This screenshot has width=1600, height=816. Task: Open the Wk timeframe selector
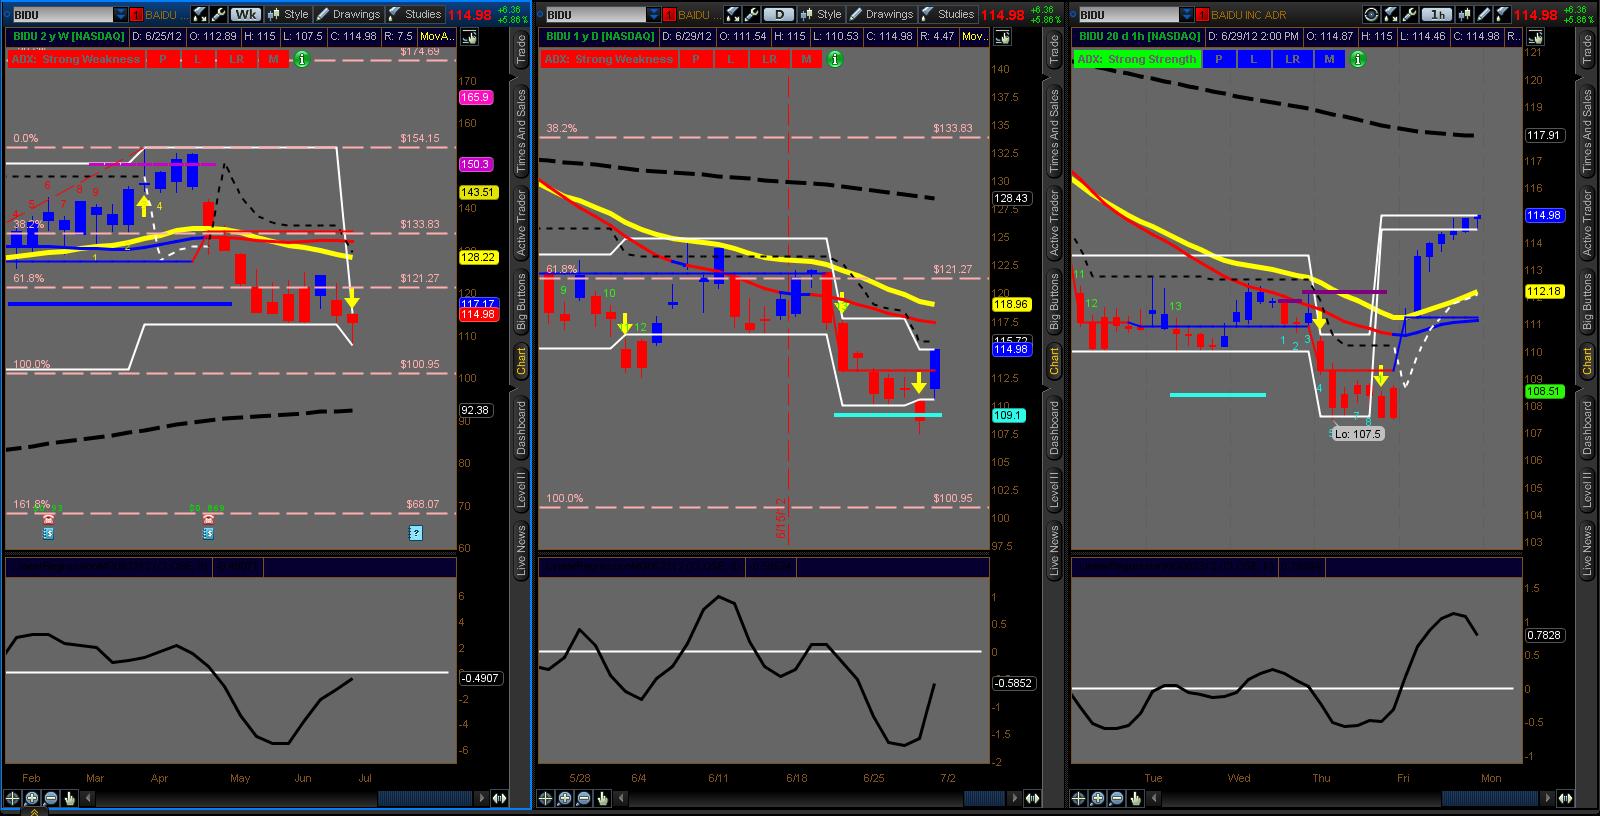pyautogui.click(x=245, y=14)
